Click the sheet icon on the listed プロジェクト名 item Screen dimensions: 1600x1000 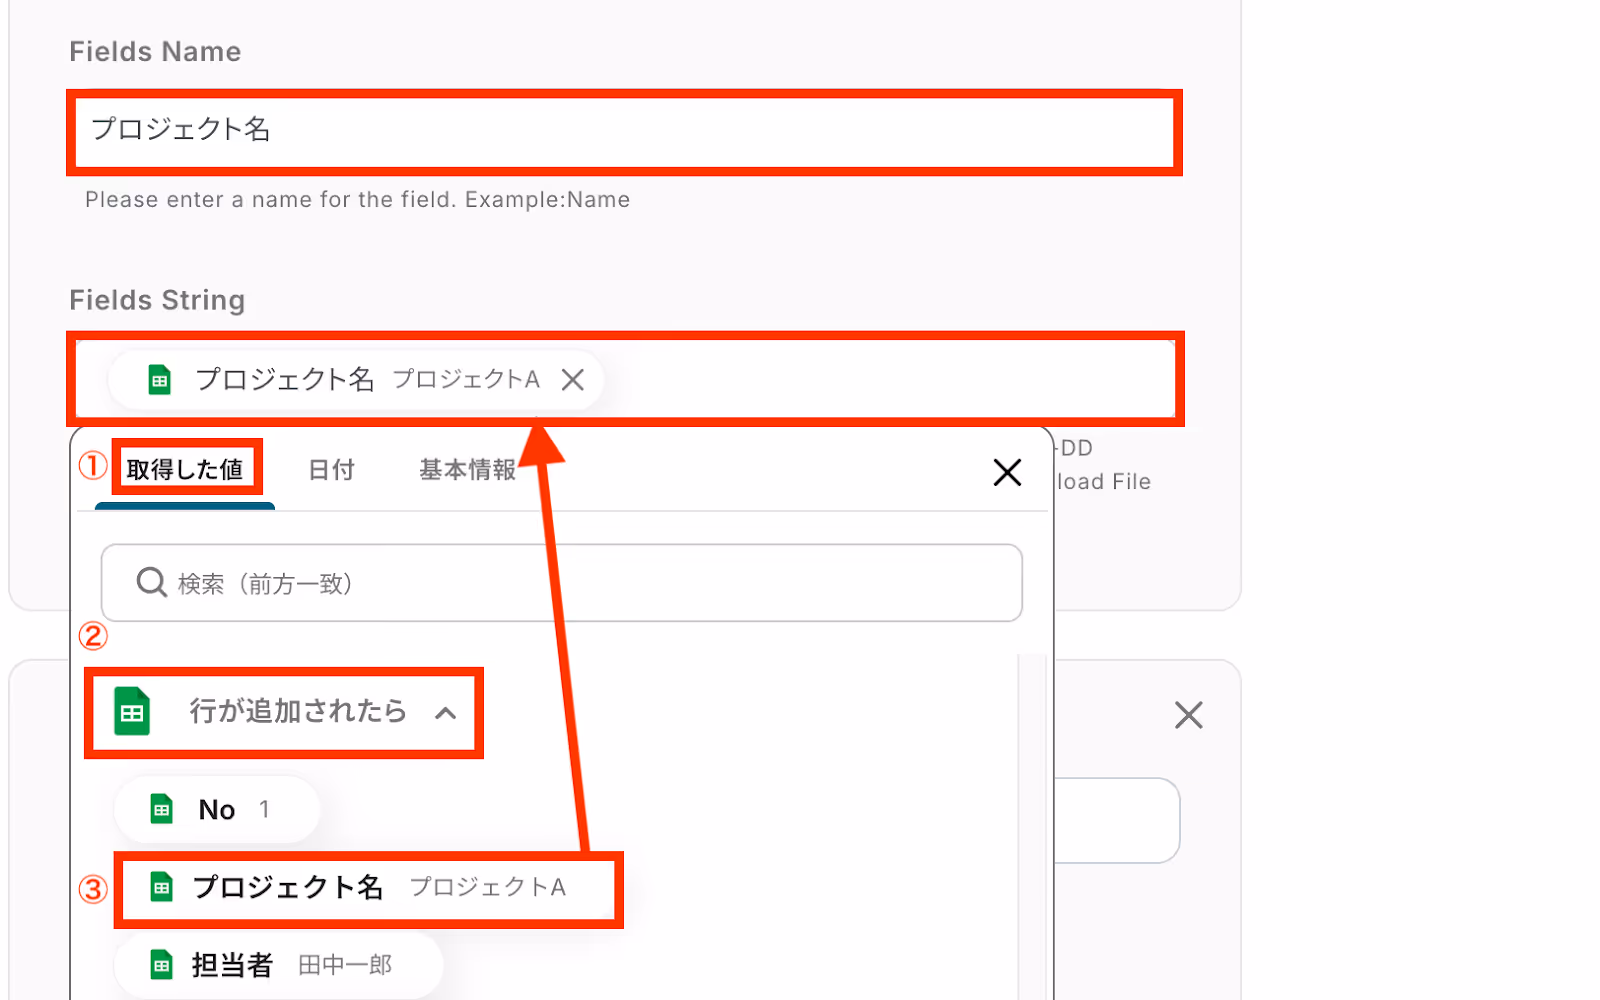point(161,887)
